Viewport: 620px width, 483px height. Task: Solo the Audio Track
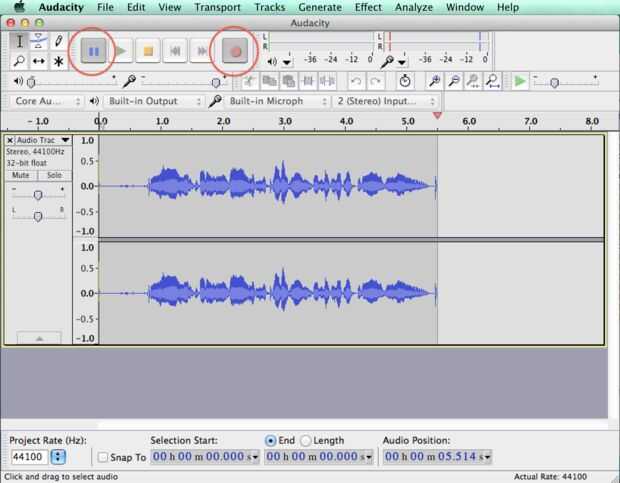[55, 175]
